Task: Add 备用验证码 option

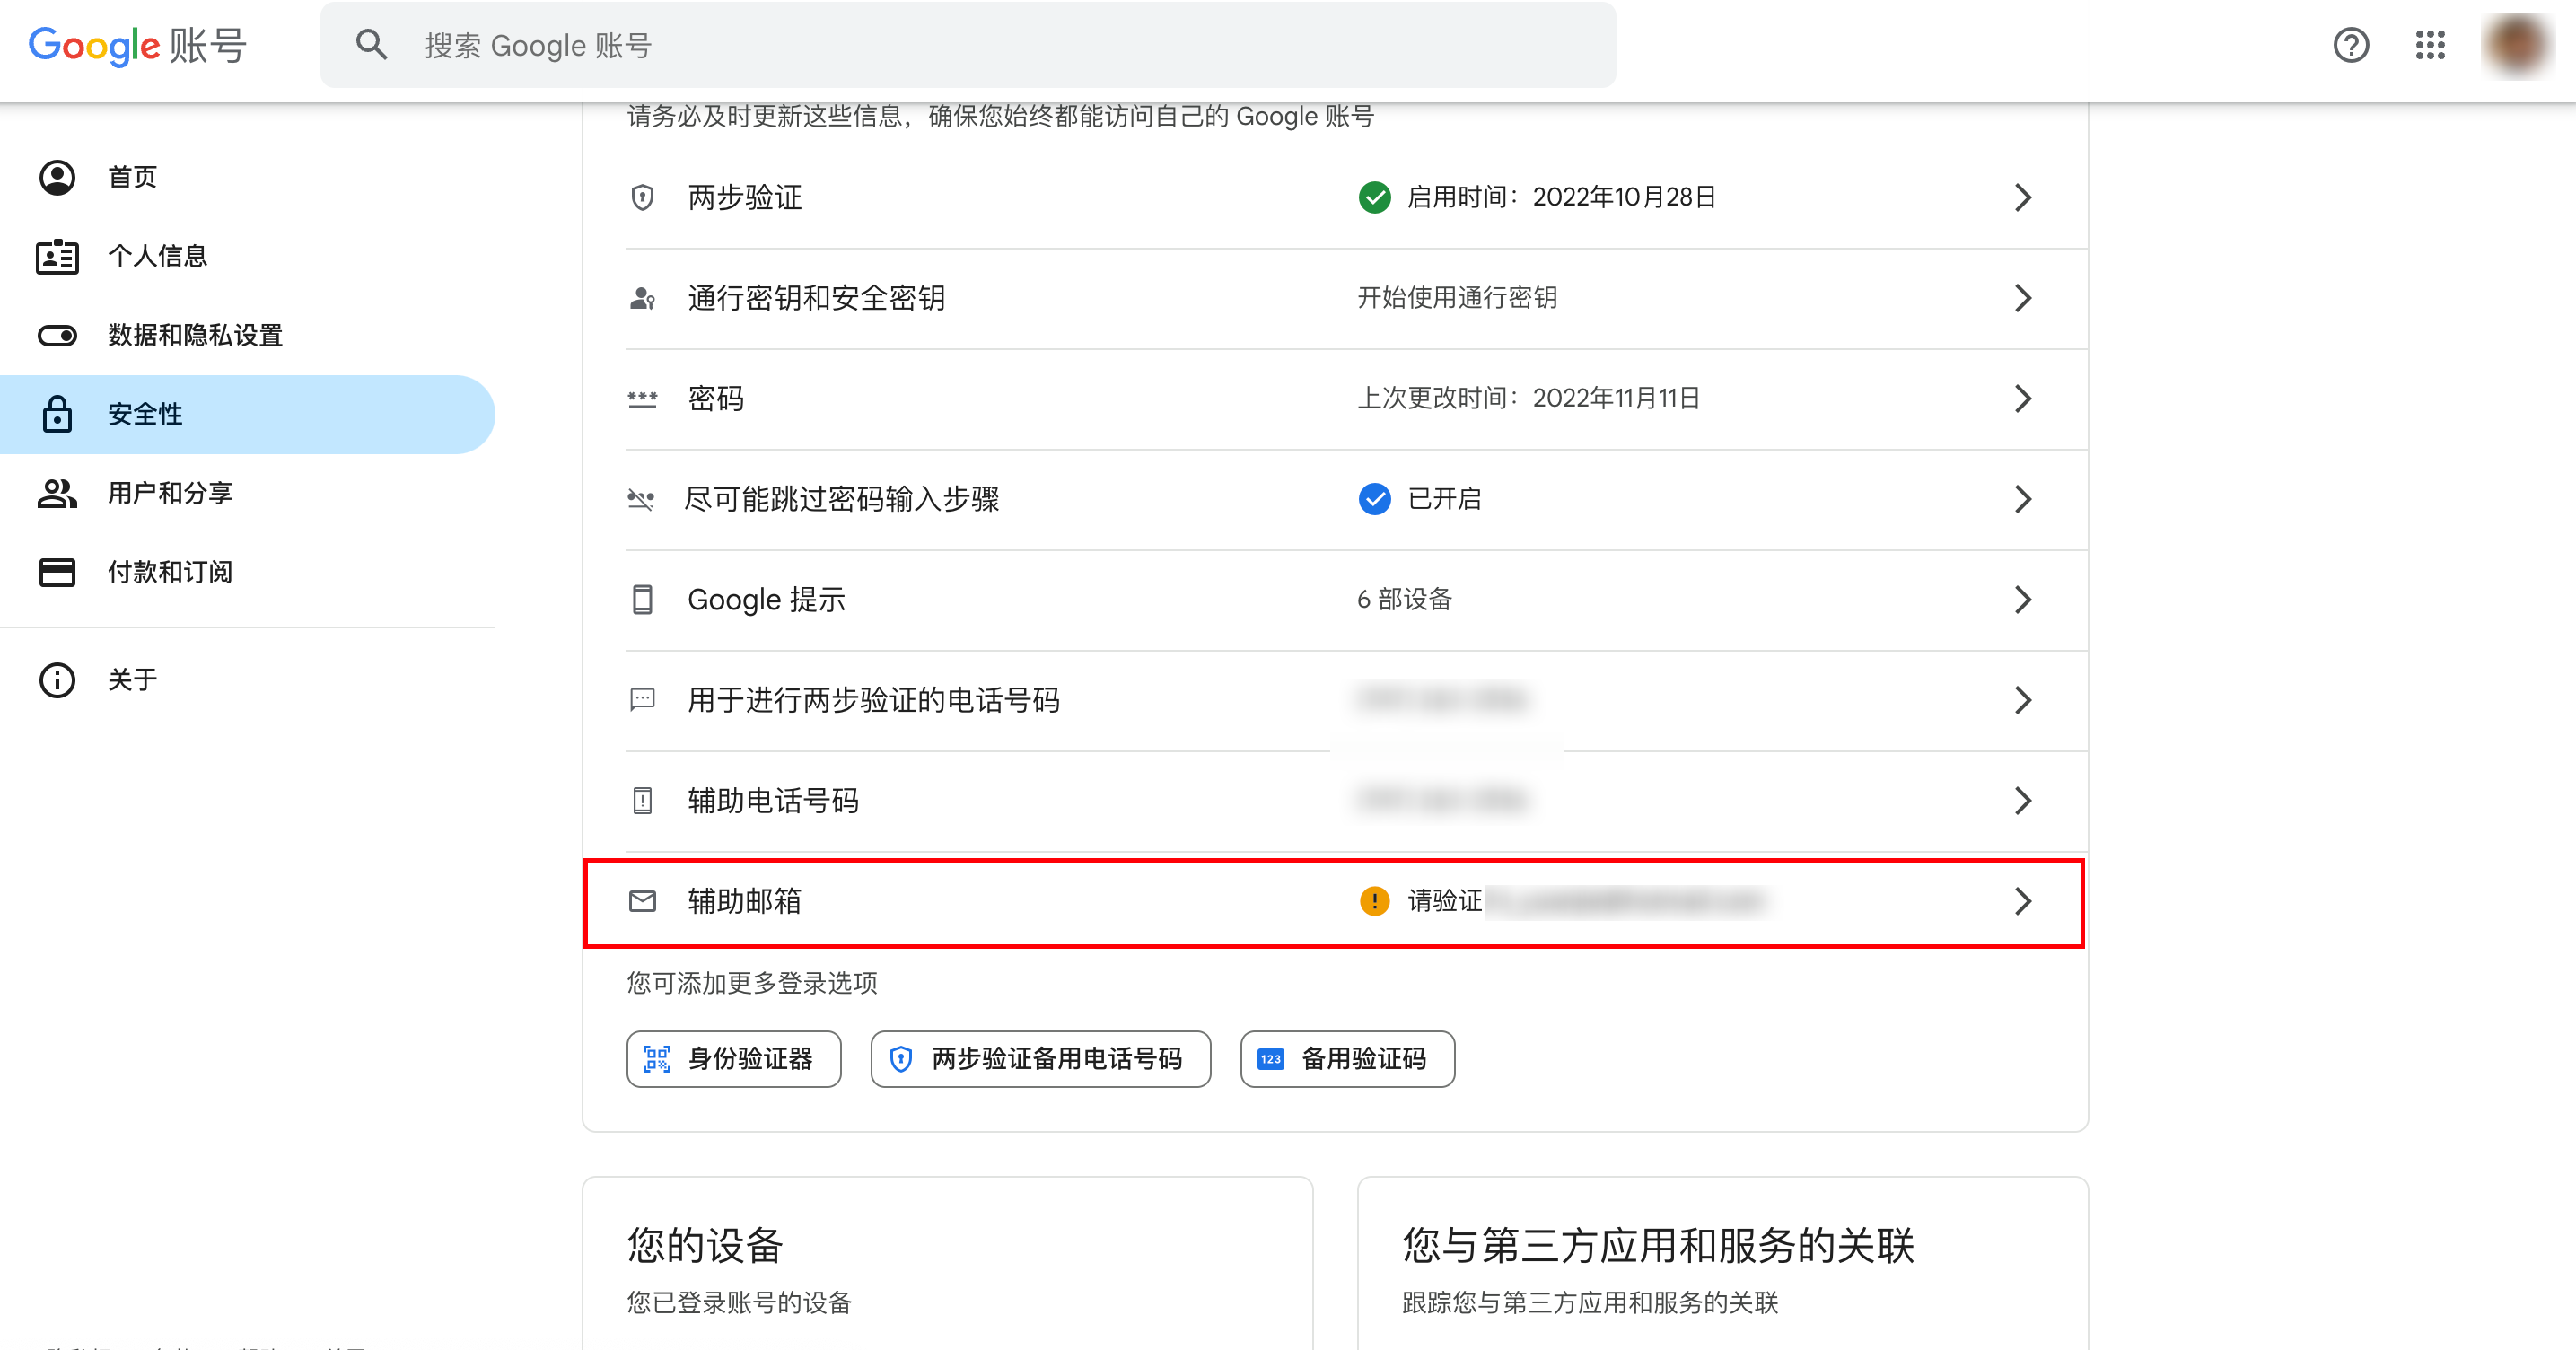Action: [x=1347, y=1059]
